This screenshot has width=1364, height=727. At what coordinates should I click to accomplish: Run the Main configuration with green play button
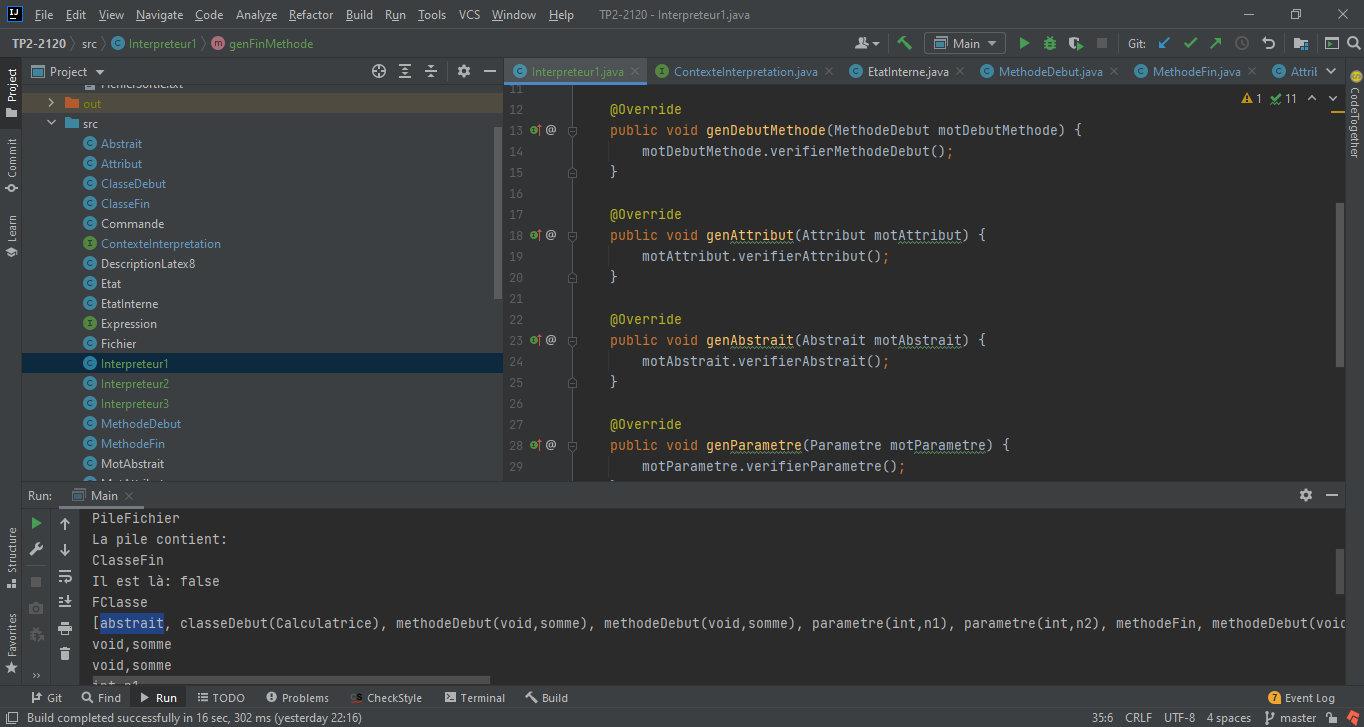1024,43
